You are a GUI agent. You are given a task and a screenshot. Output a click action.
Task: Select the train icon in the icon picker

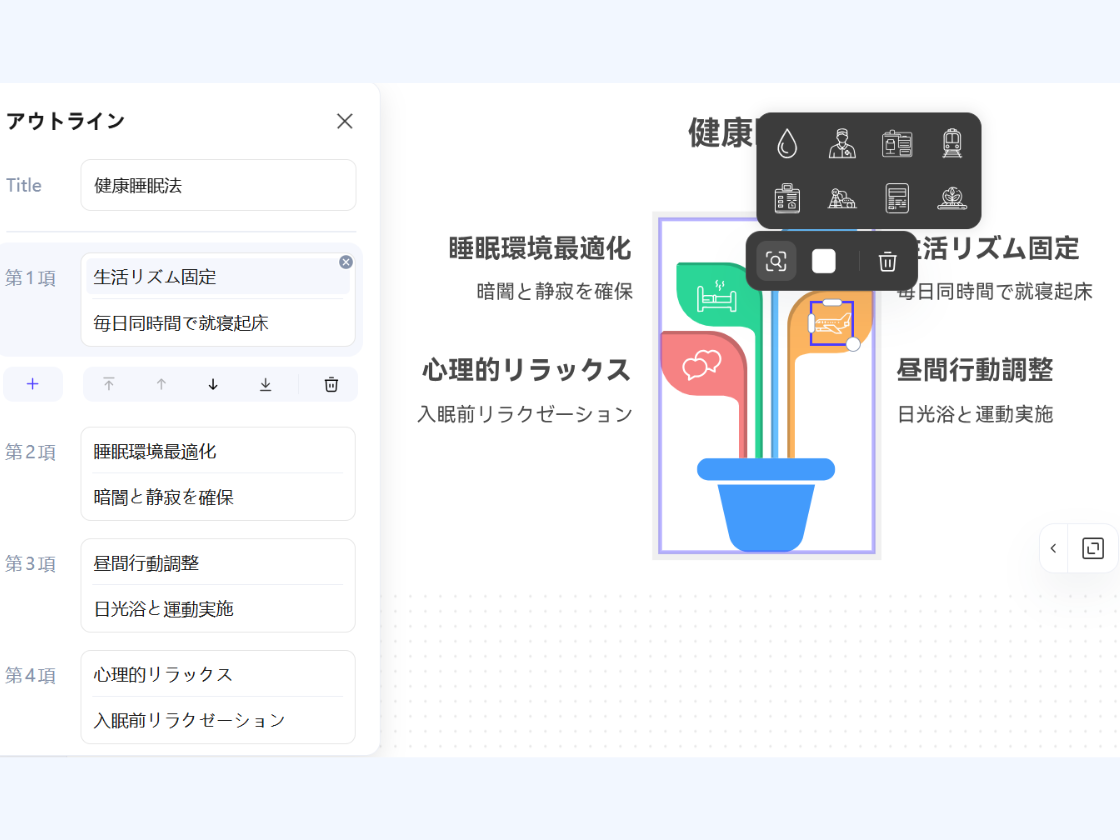click(x=951, y=143)
